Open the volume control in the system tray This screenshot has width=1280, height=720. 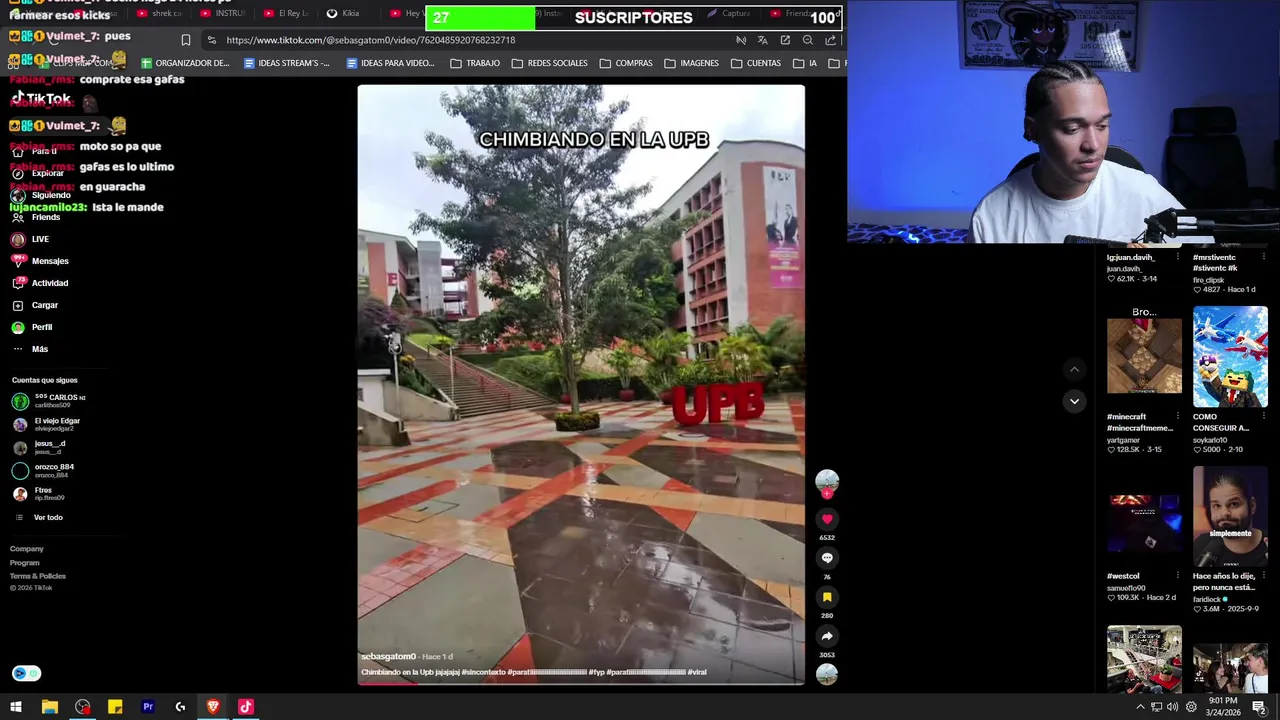(1173, 707)
